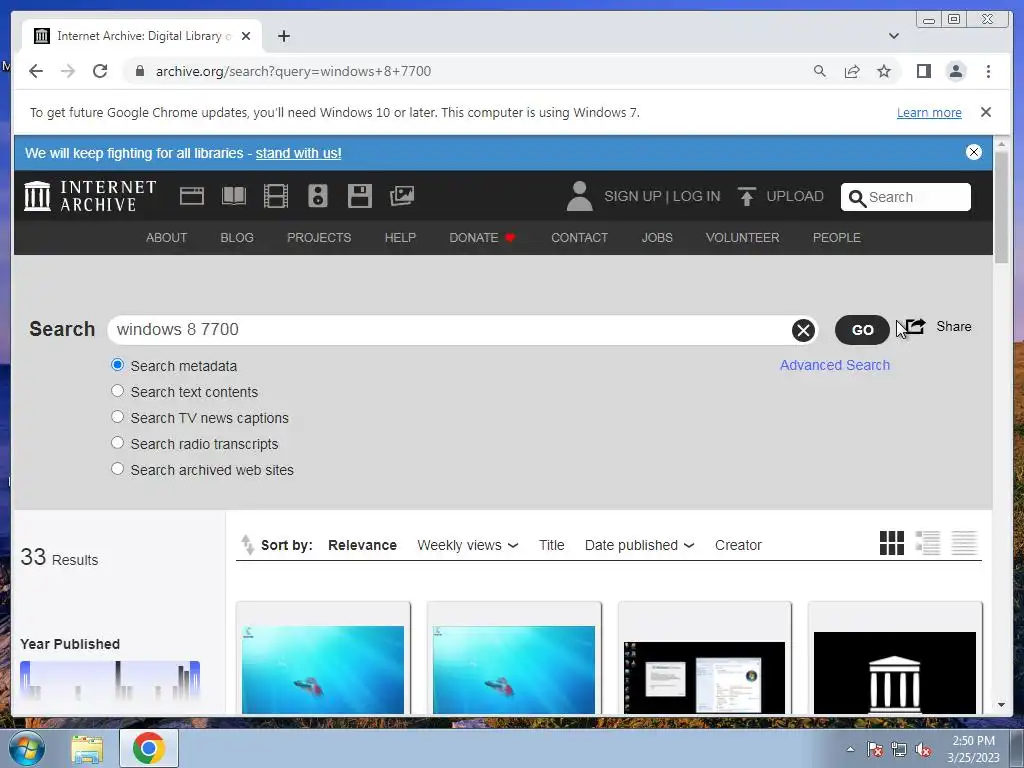The width and height of the screenshot is (1024, 768).
Task: Open the DONATE menu item
Action: (x=482, y=238)
